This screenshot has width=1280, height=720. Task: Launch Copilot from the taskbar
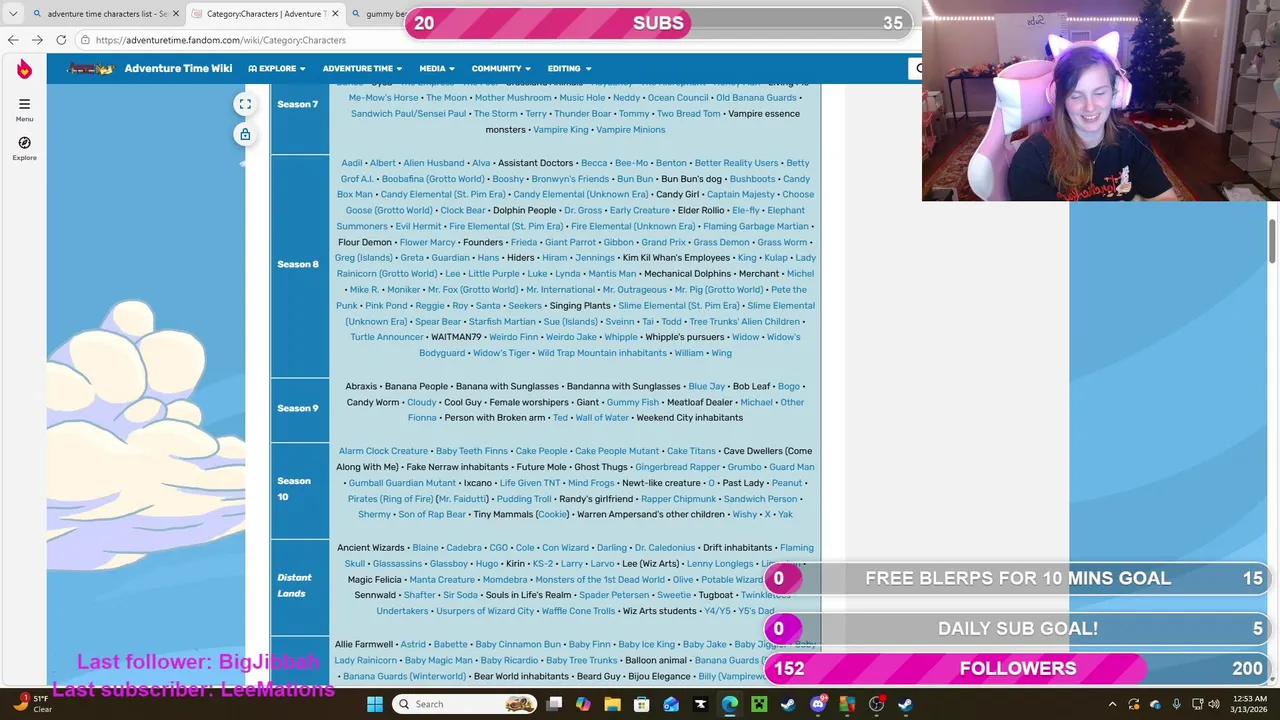click(x=584, y=704)
